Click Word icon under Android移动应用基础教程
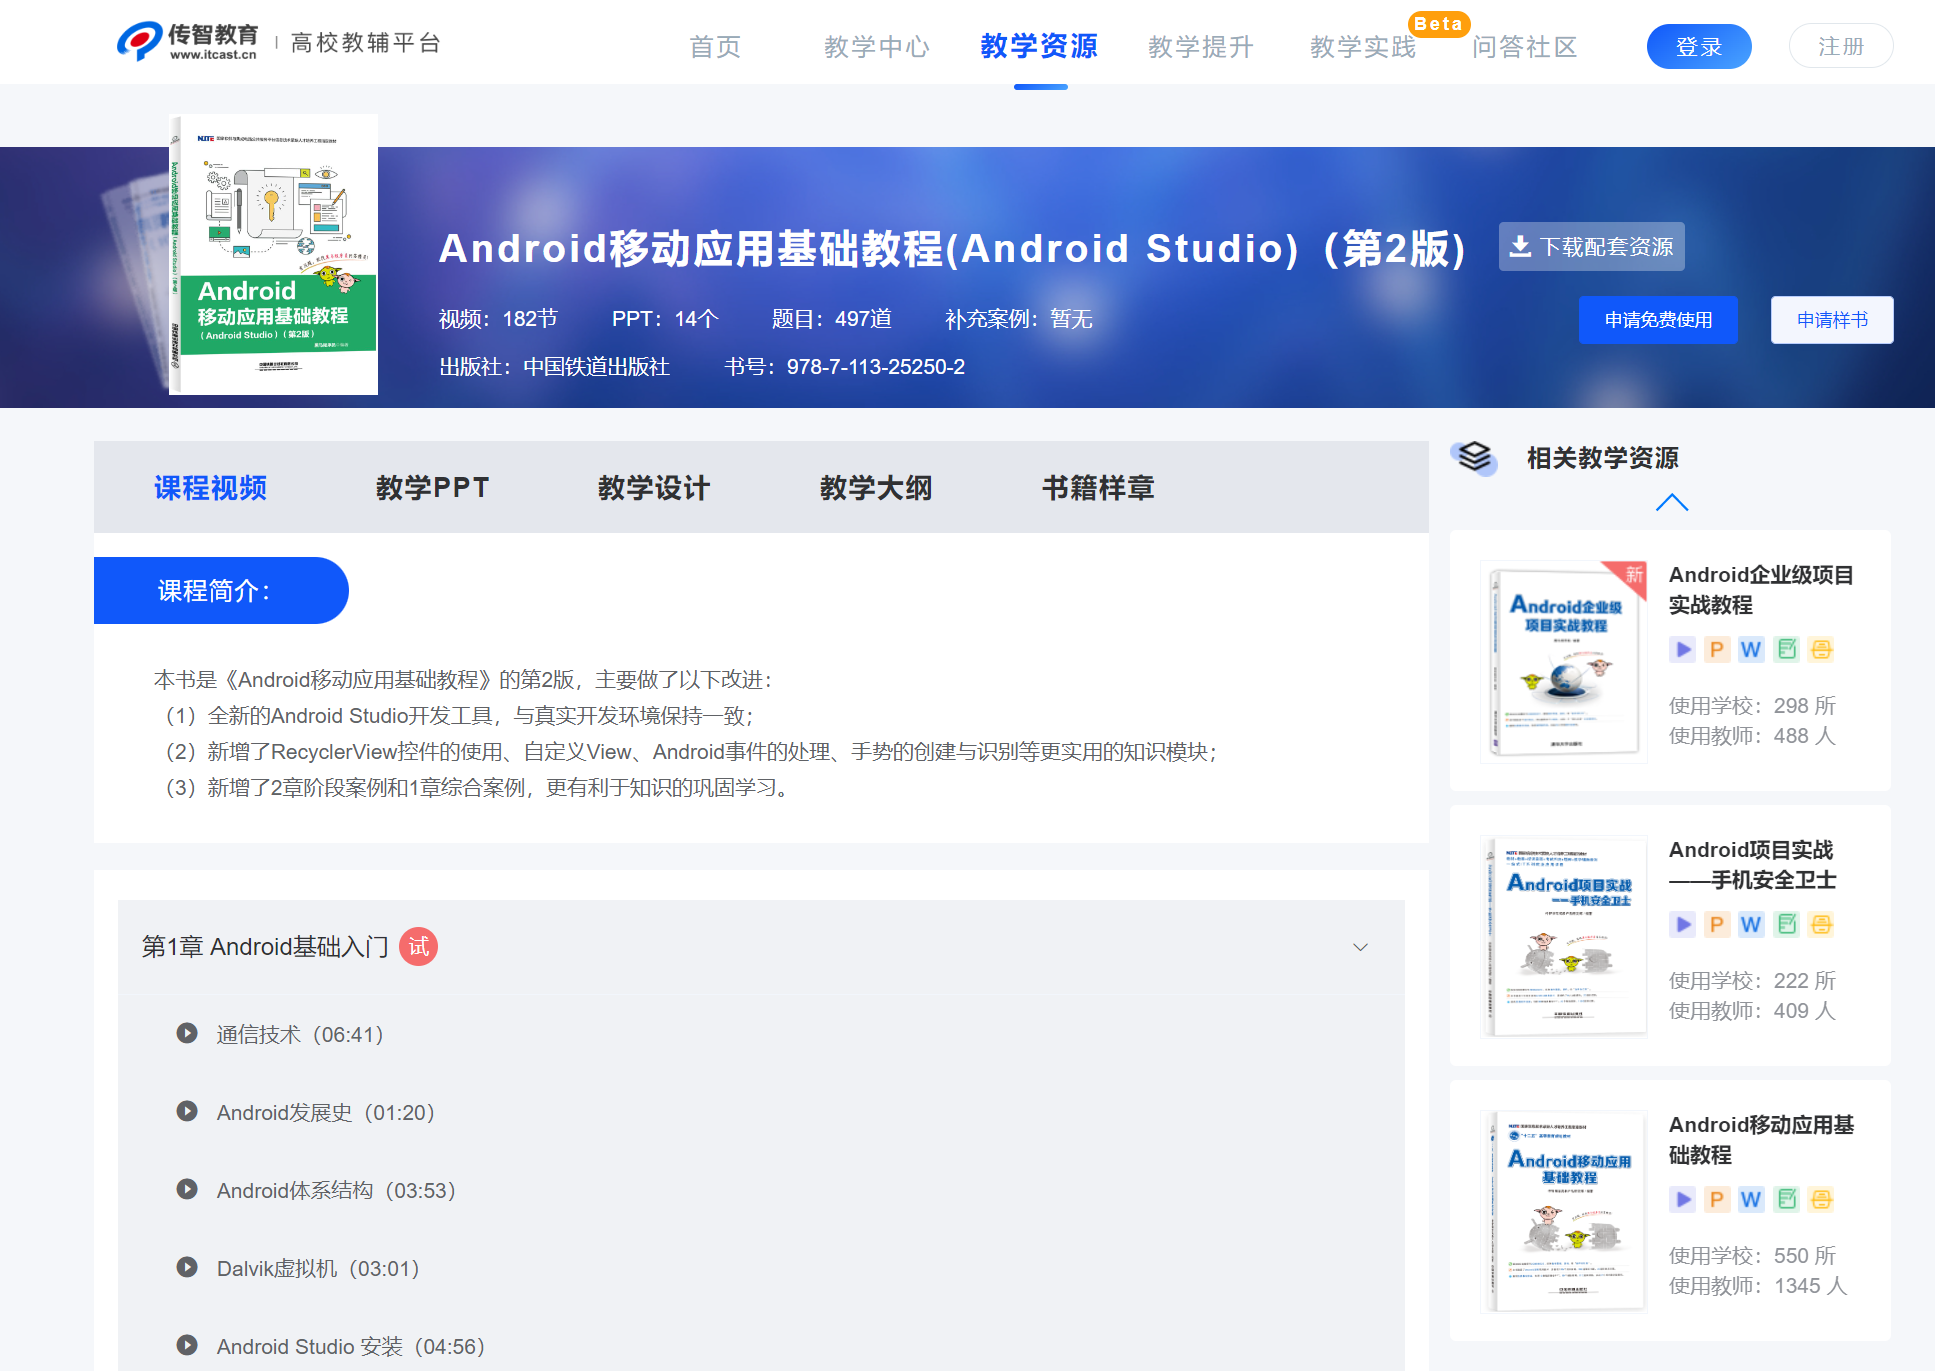Image resolution: width=1935 pixels, height=1371 pixels. tap(1751, 1200)
